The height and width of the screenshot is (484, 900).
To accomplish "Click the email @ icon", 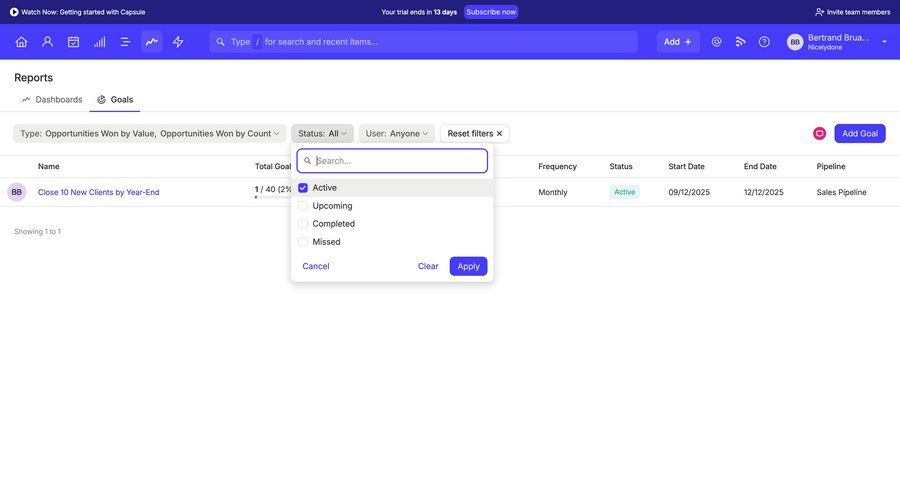I will point(716,42).
